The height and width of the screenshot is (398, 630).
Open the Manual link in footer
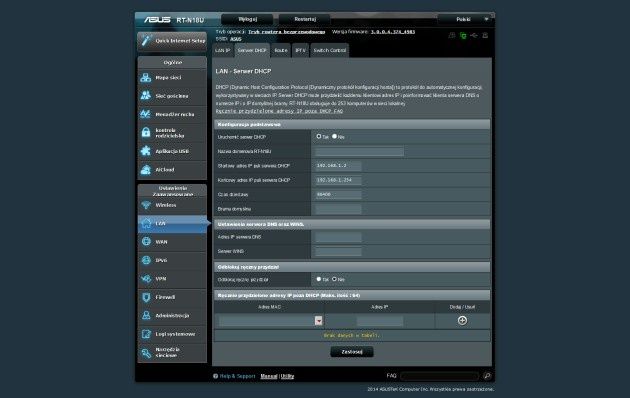269,376
